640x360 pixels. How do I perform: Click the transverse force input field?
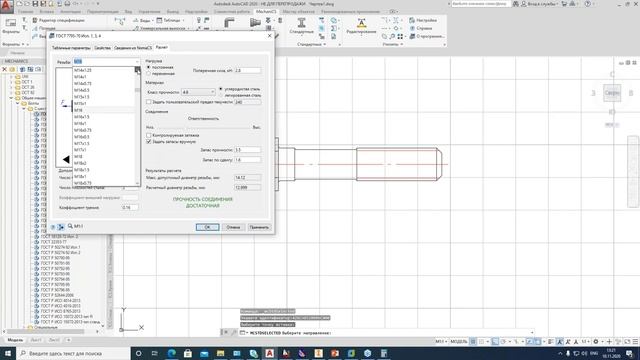[248, 71]
